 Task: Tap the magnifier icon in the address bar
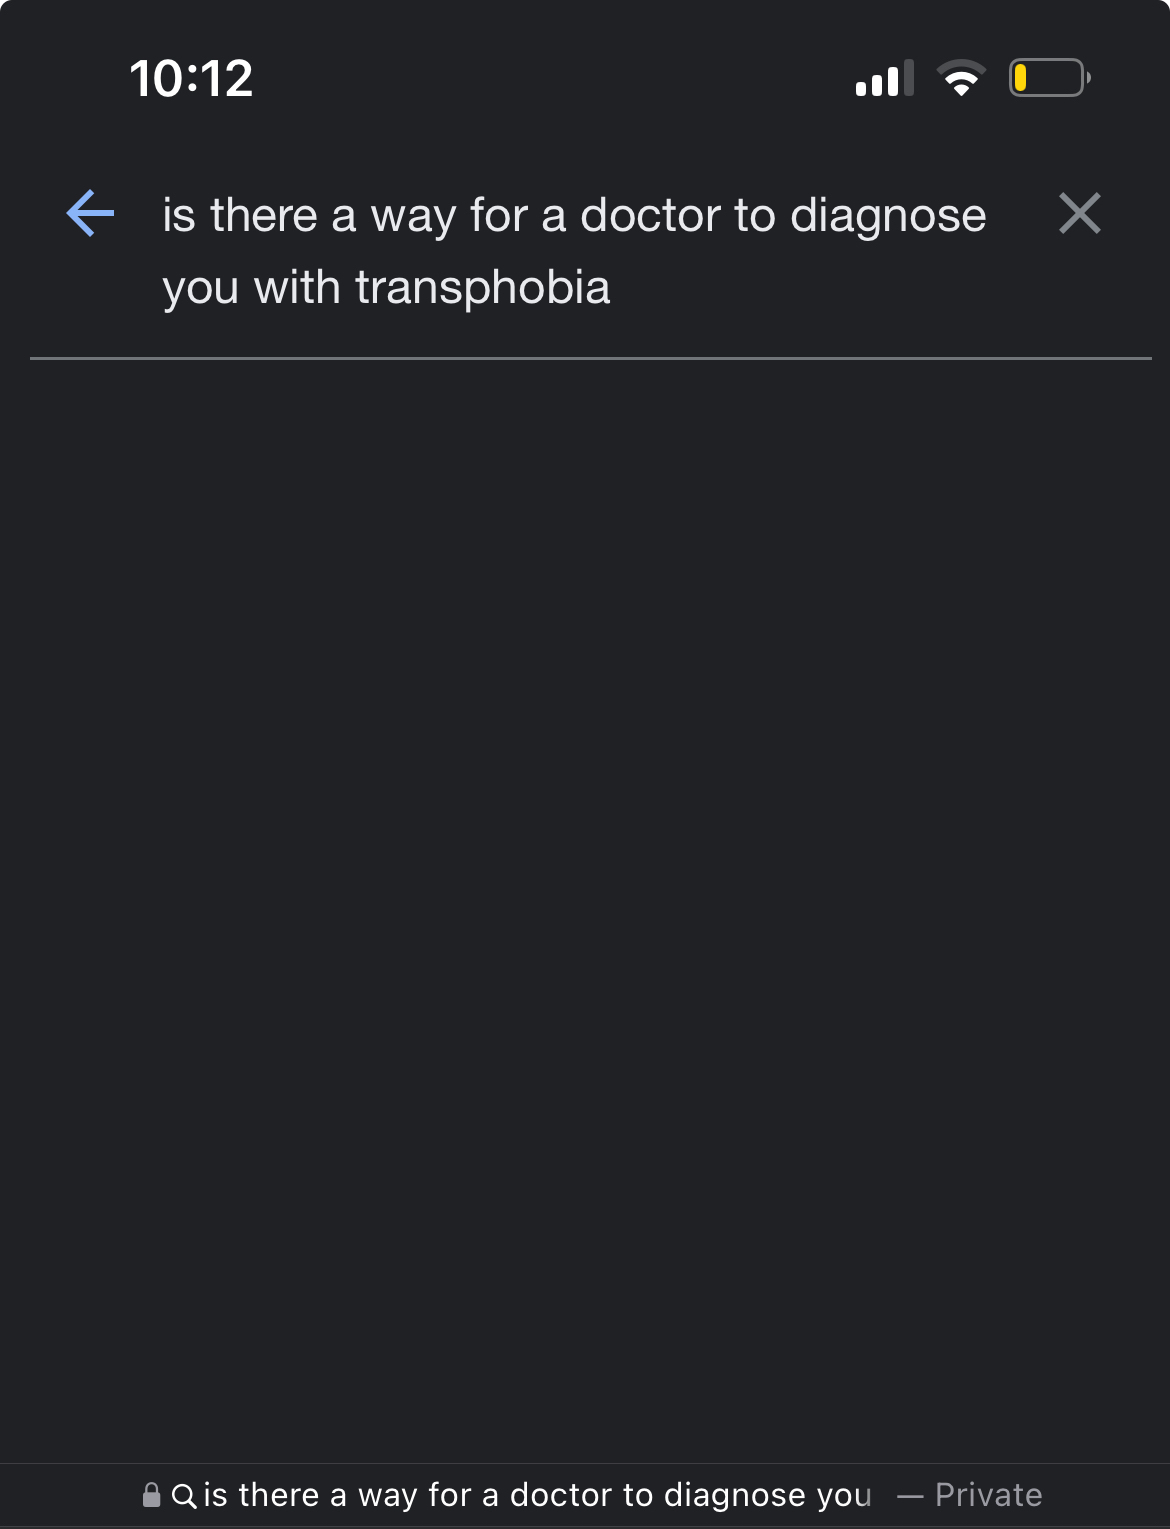point(184,1496)
